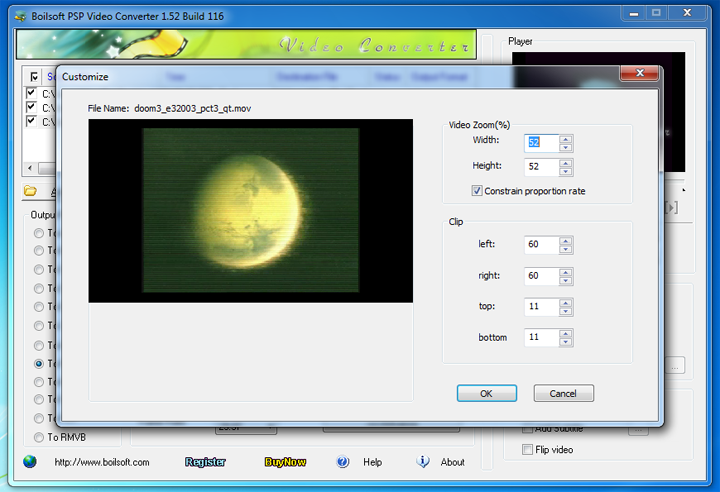Click the Clip right value field
The width and height of the screenshot is (720, 492).
[x=541, y=276]
